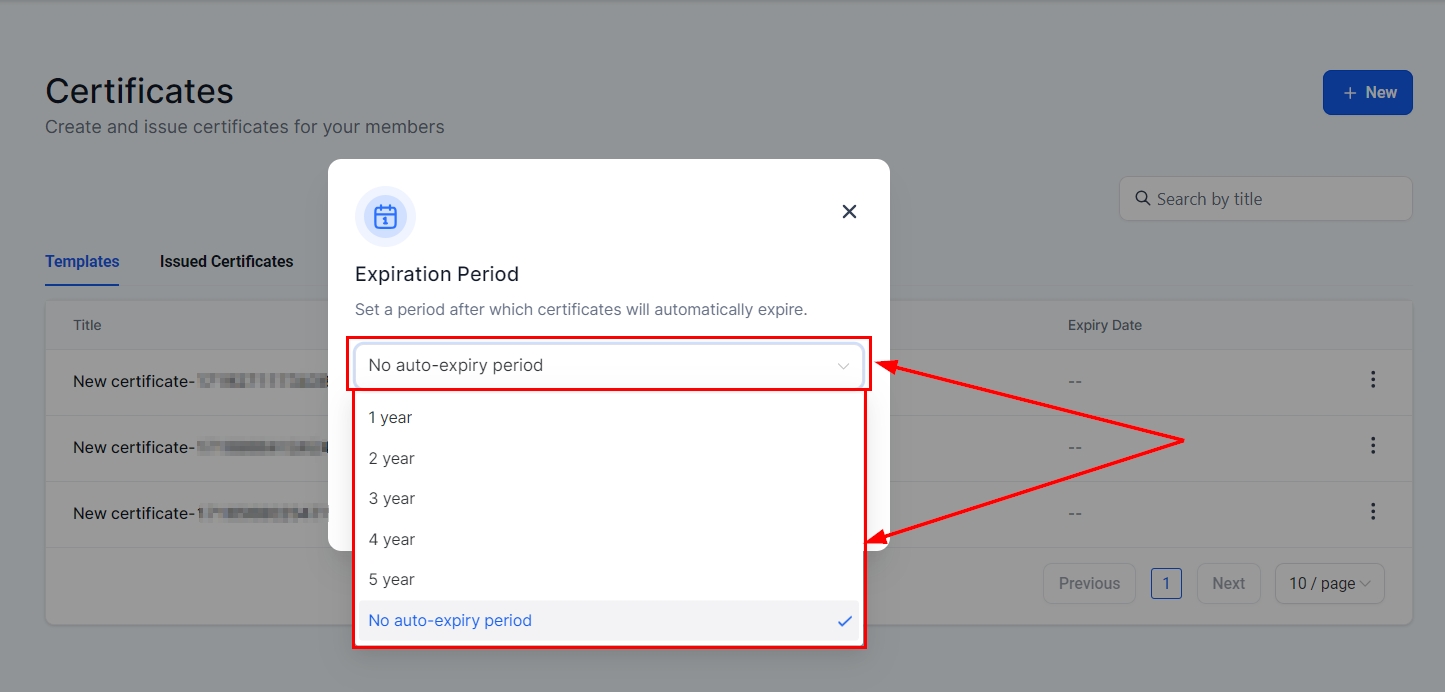Select the 1 year option
The image size is (1445, 692).
pos(390,418)
